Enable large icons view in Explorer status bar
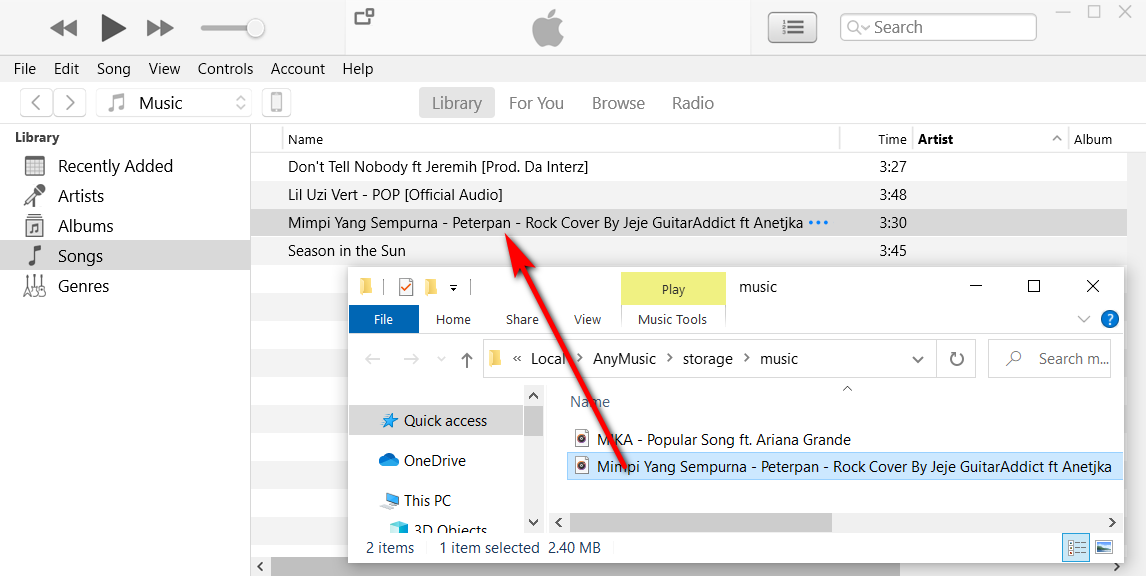 point(1104,546)
